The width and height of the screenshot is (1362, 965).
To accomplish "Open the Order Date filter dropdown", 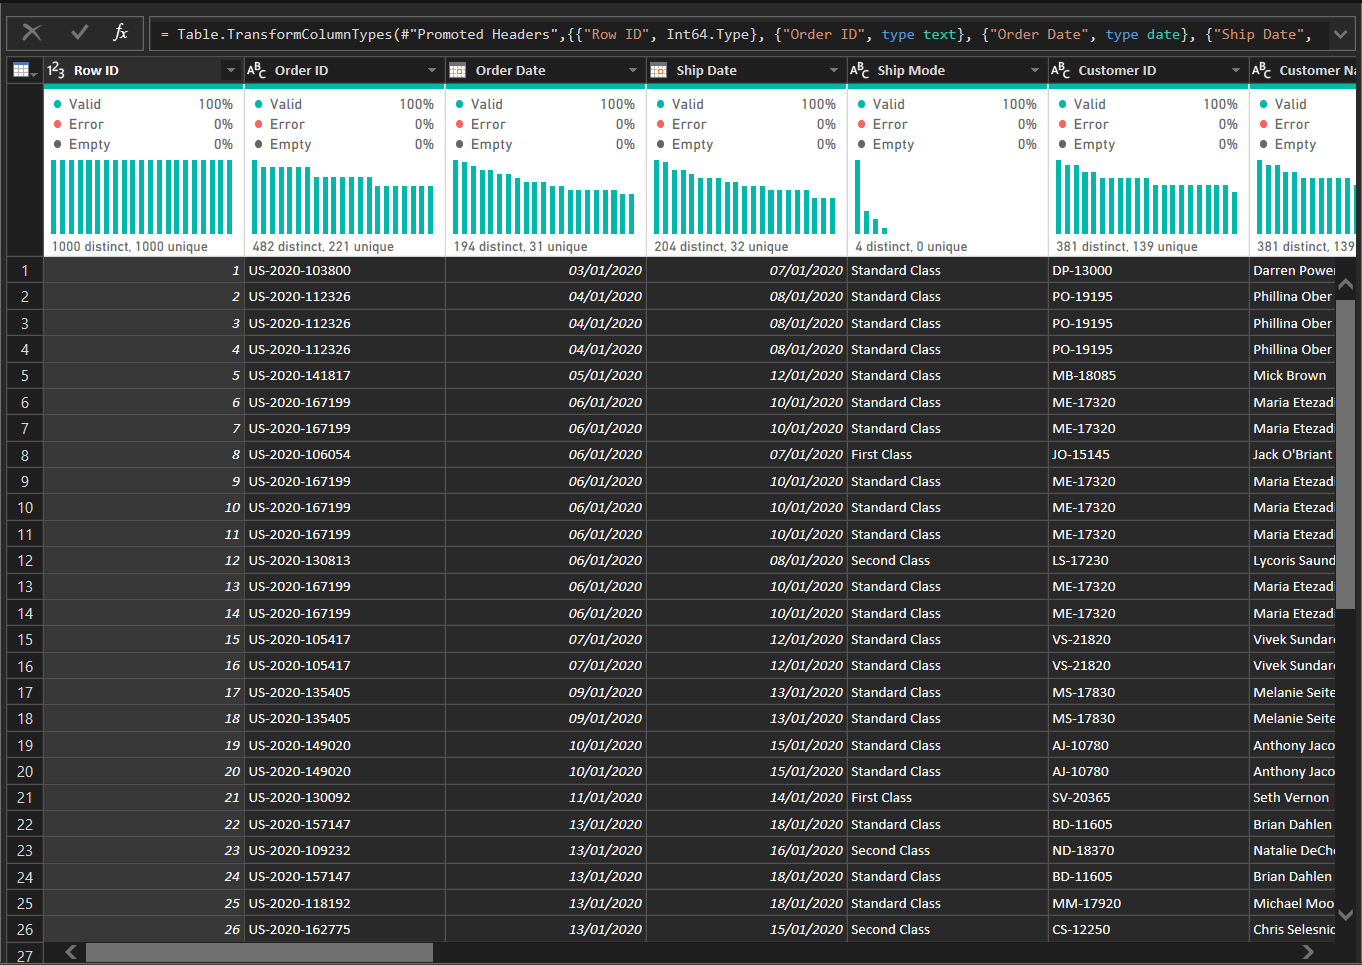I will click(632, 70).
